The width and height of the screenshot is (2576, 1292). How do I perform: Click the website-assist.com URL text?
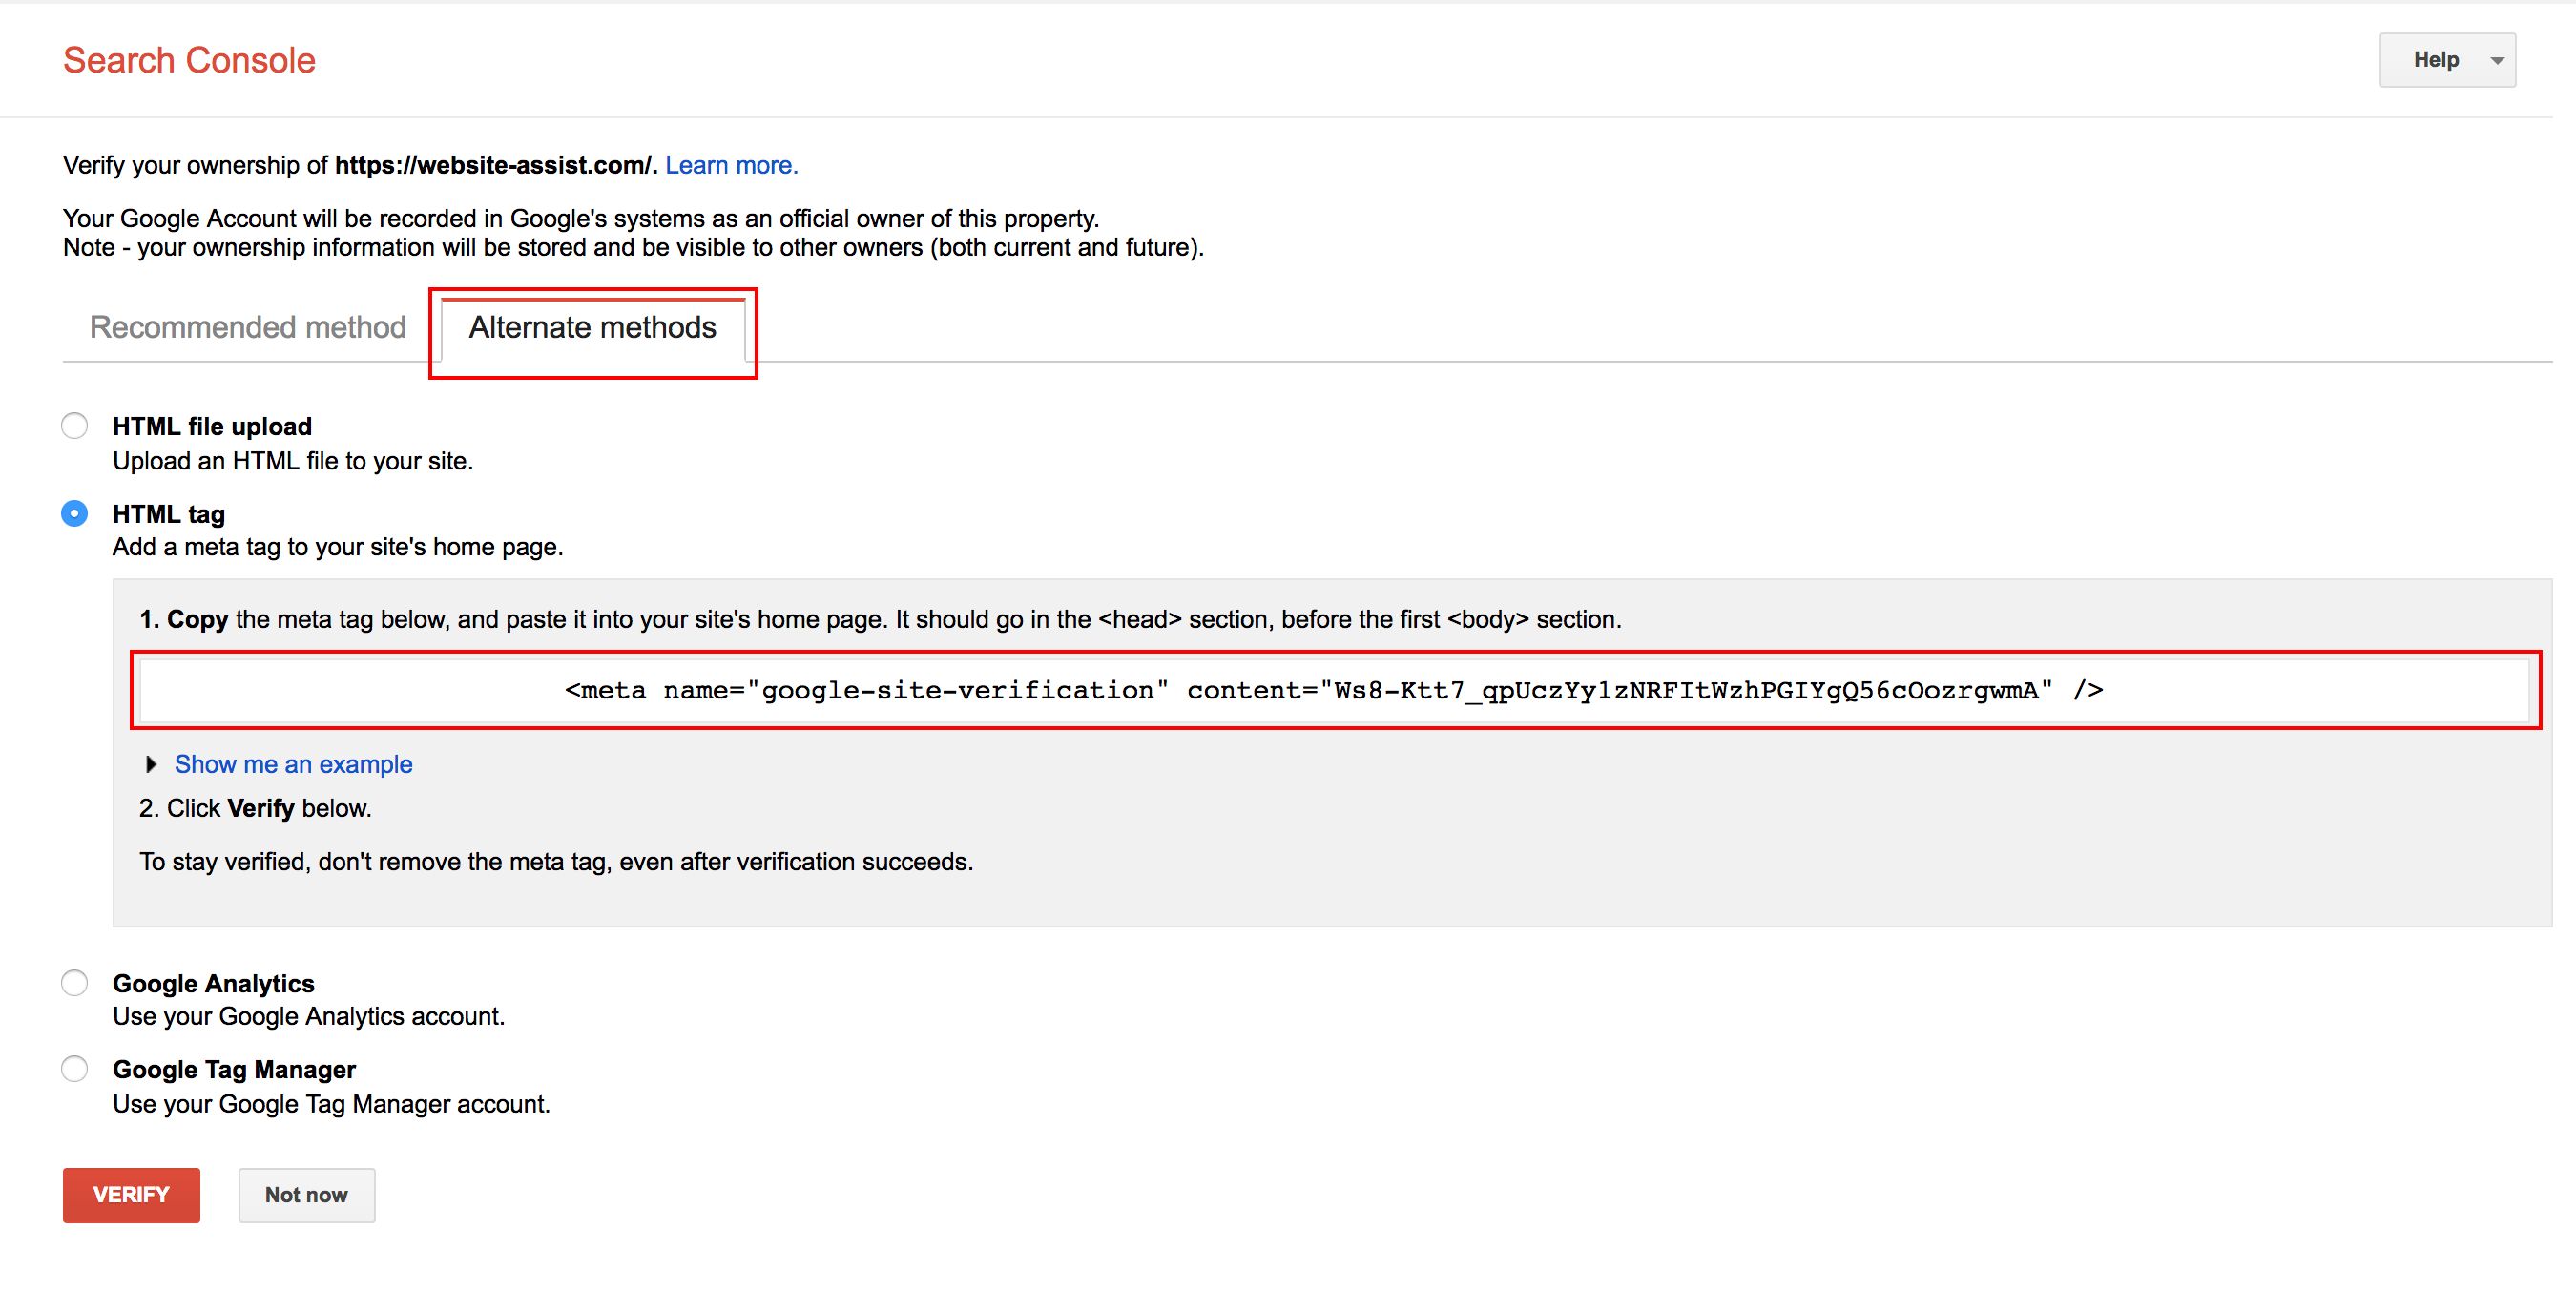click(494, 165)
